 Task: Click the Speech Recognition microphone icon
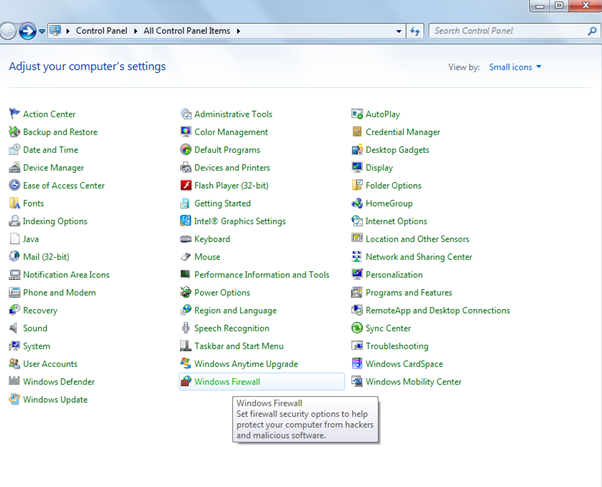pos(186,328)
